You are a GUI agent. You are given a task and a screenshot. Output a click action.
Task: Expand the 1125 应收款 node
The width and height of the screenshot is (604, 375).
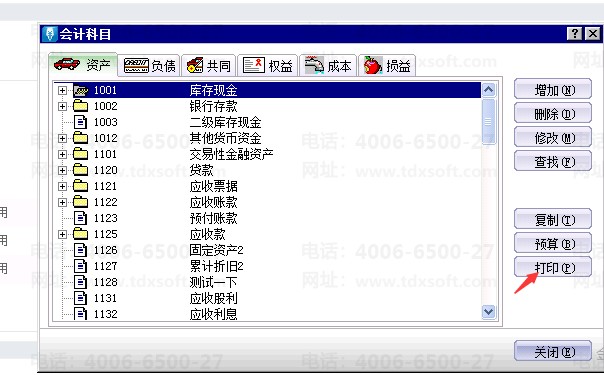62,234
